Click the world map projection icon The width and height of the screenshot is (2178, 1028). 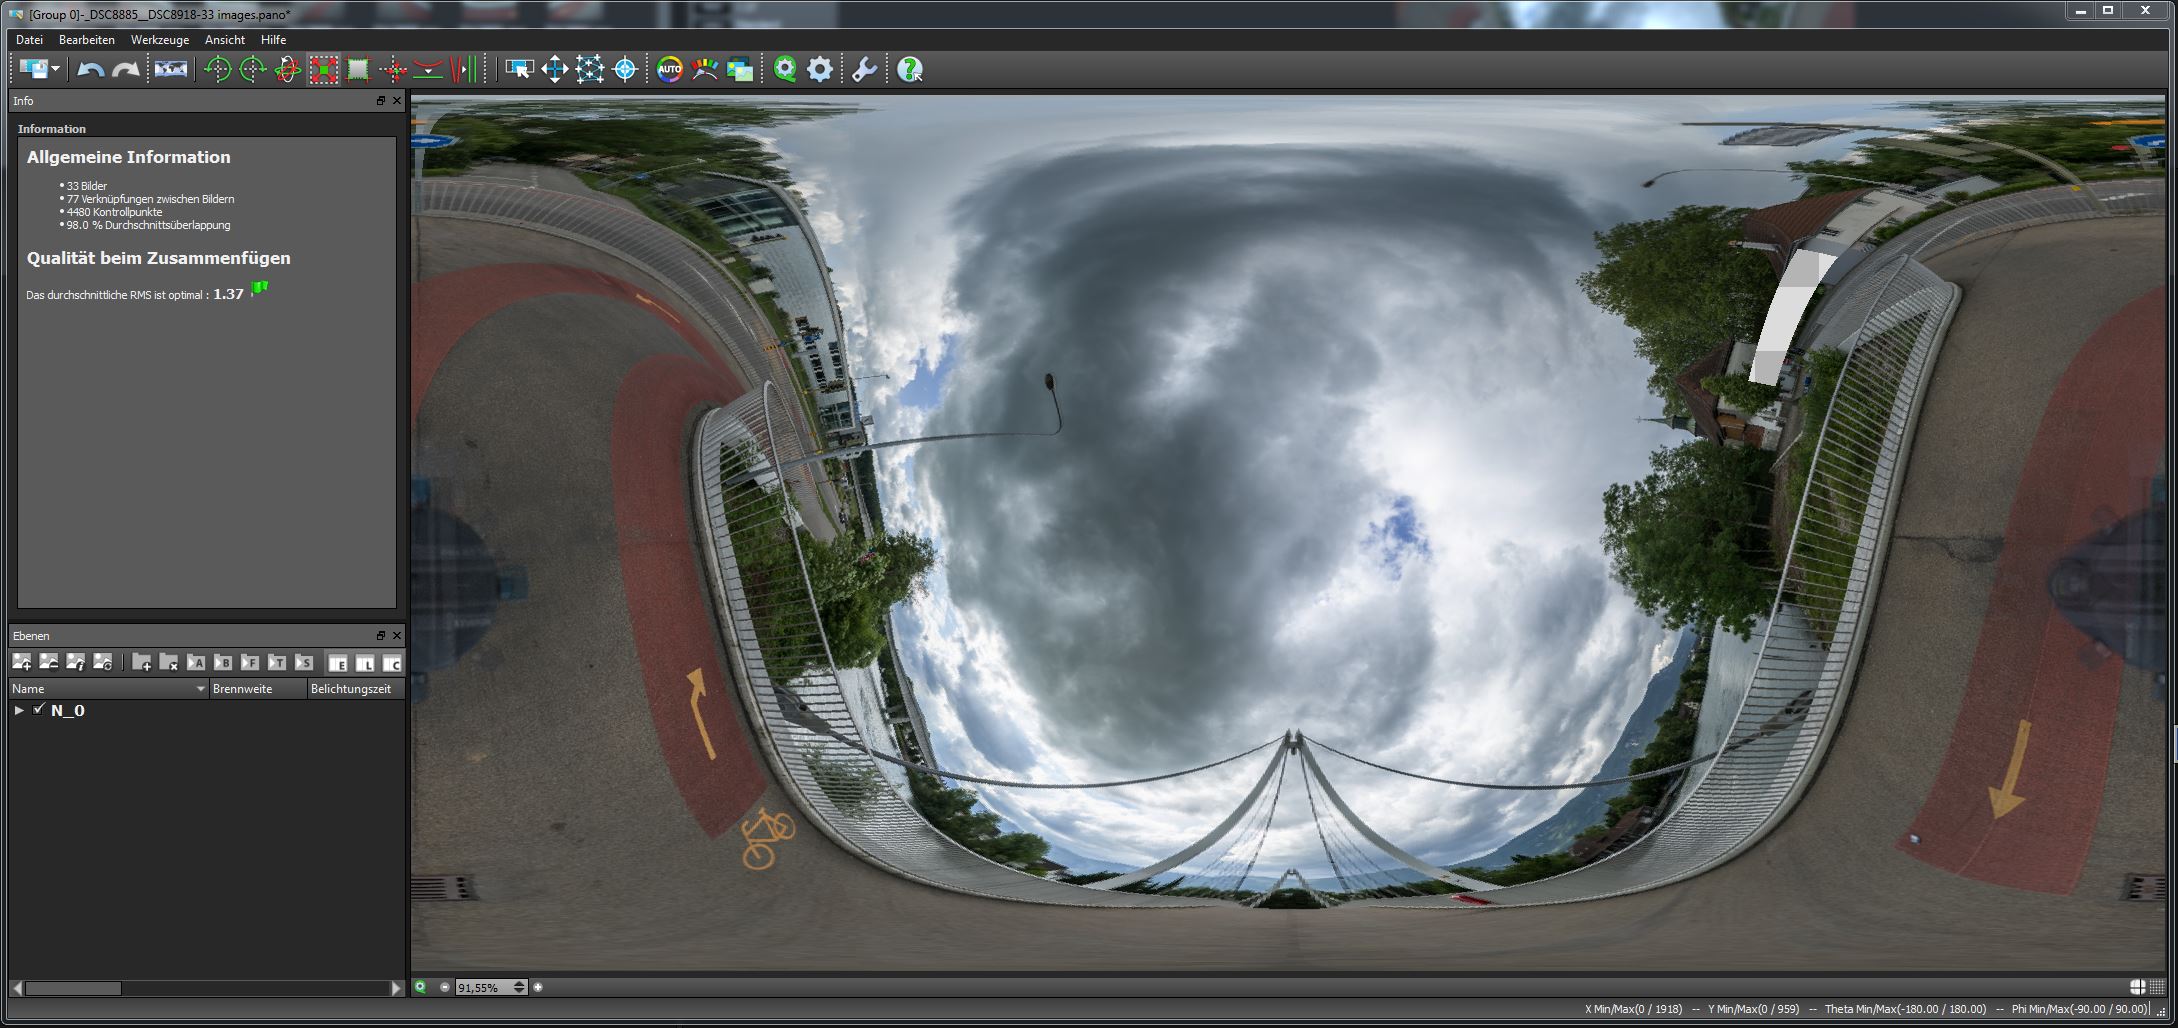point(170,69)
